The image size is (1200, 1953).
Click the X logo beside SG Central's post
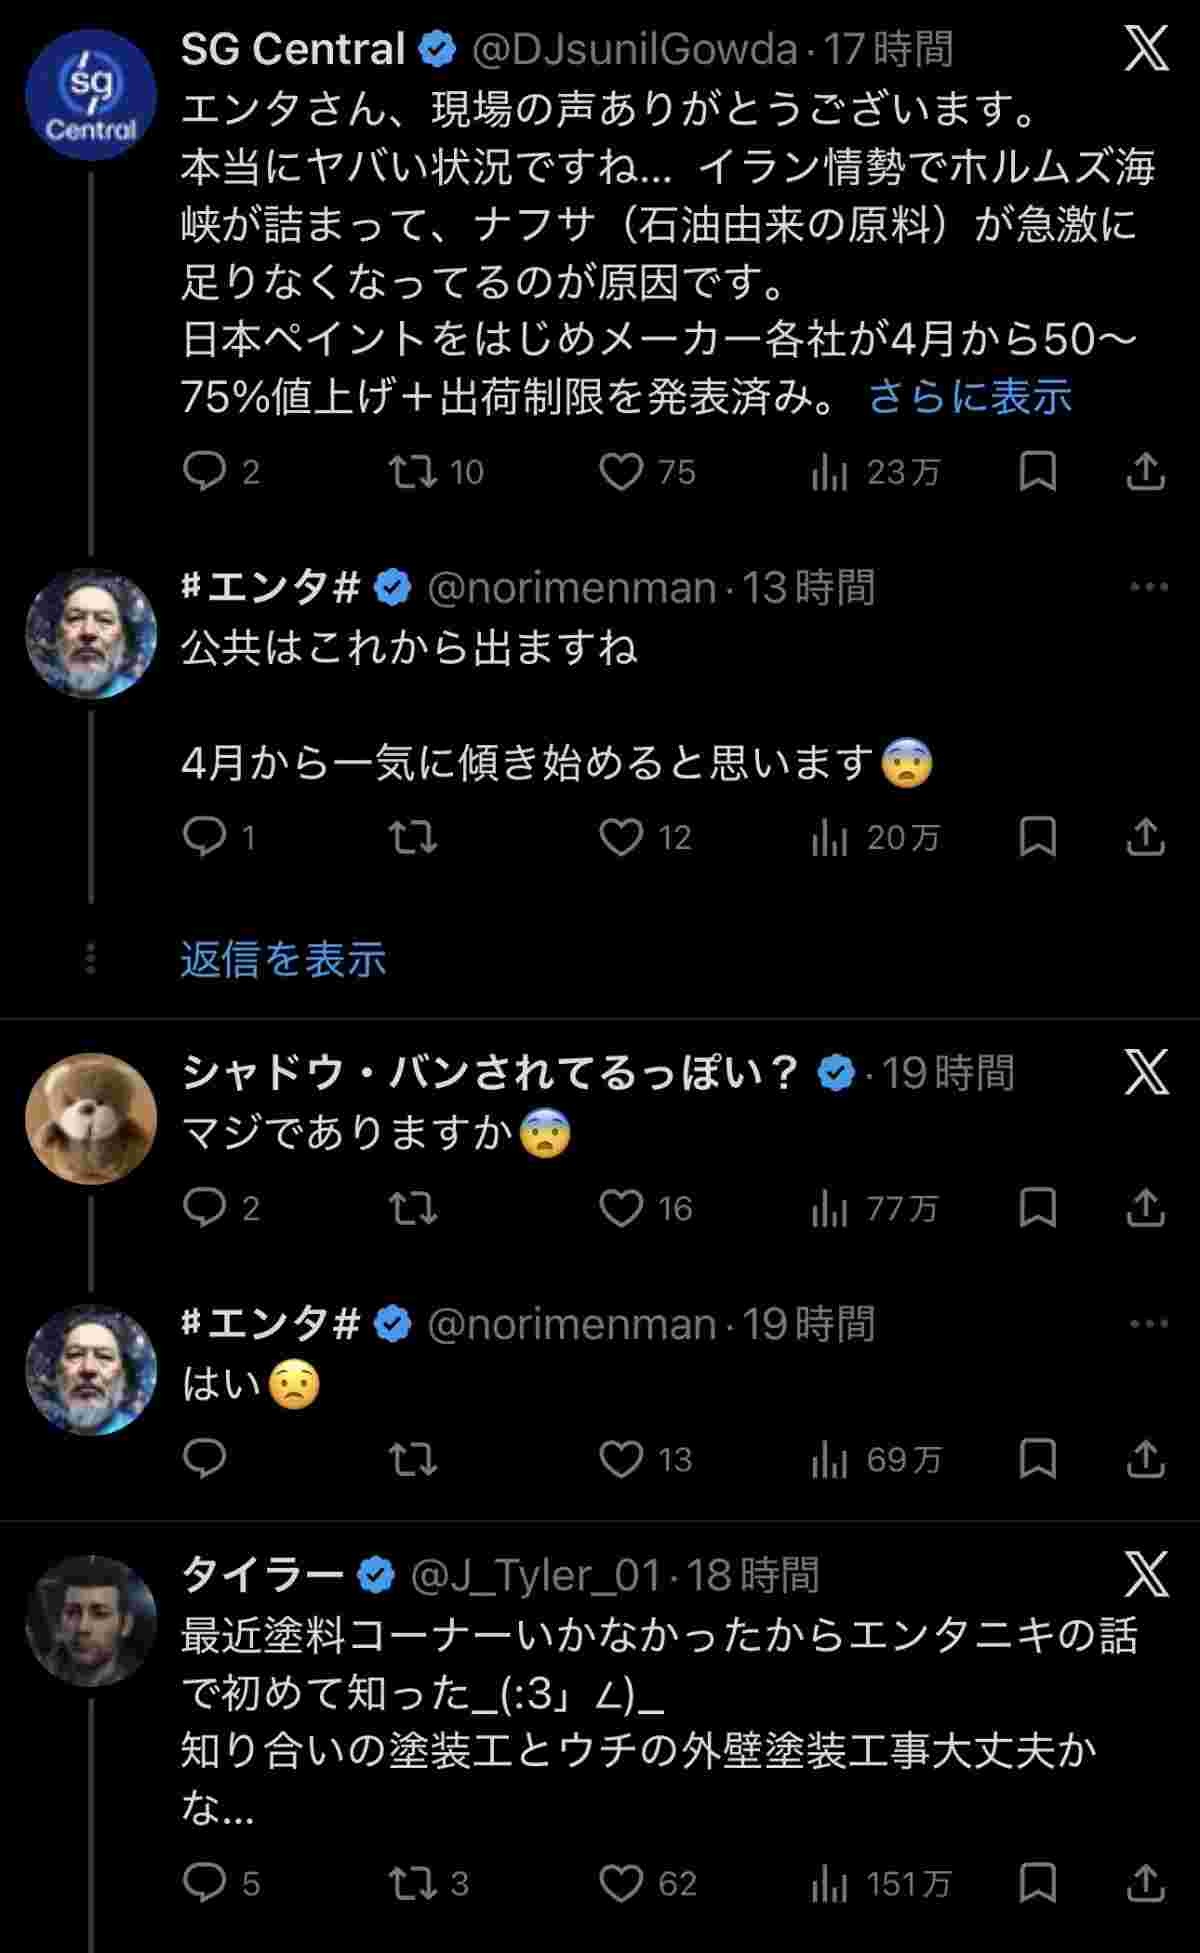[1146, 48]
